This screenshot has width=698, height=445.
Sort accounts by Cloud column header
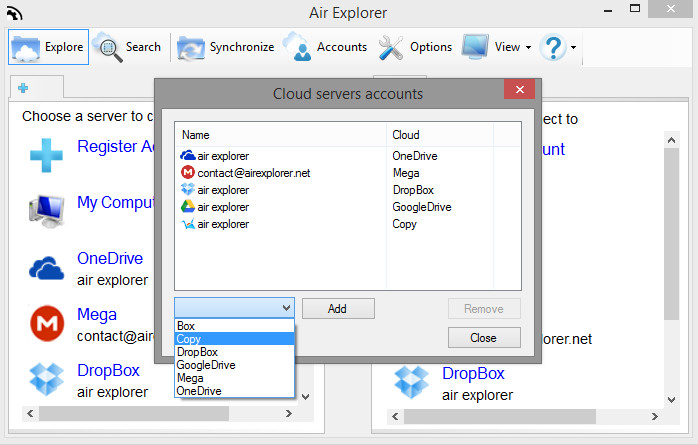[440, 135]
